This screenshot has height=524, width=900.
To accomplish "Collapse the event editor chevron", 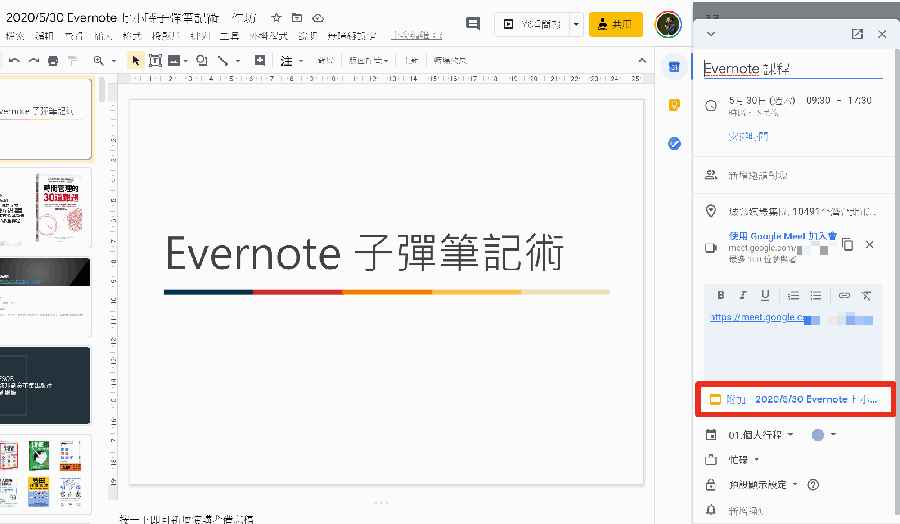I will (711, 34).
